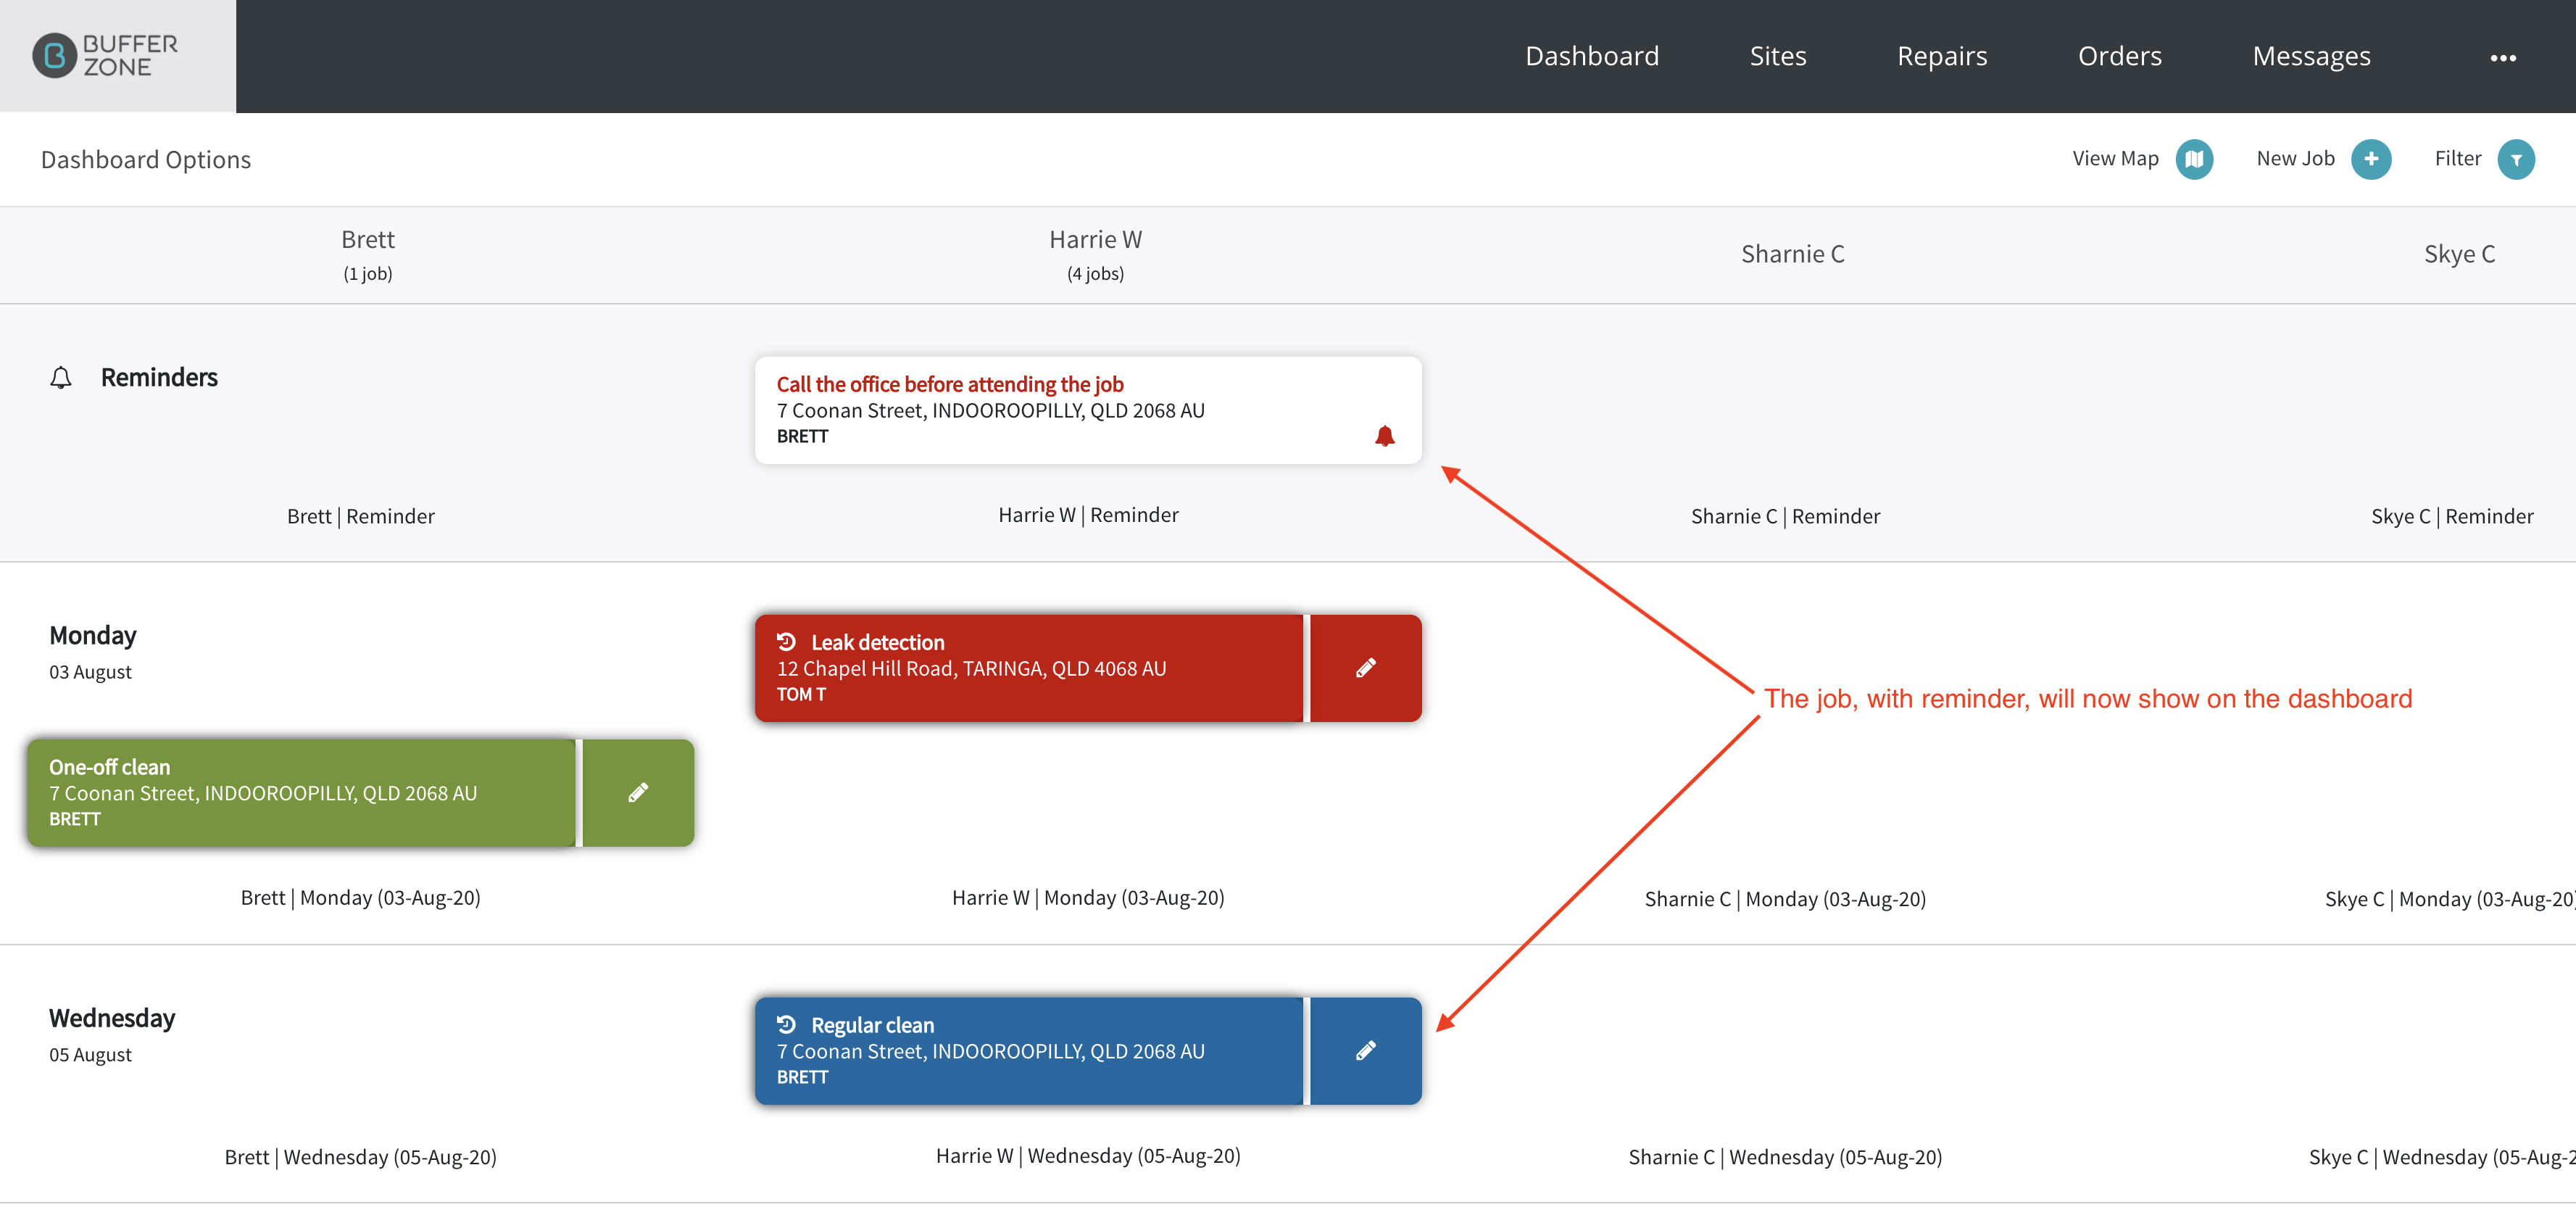Open the Dashboard menu item
This screenshot has height=1215, width=2576.
coord(1592,56)
